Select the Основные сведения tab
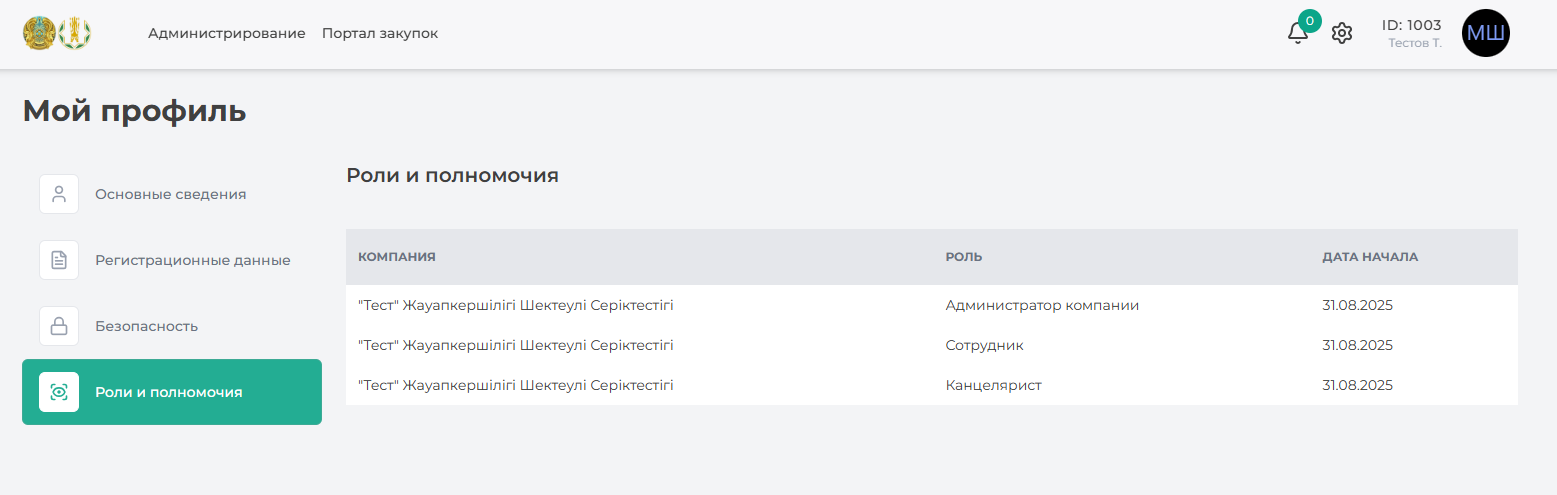This screenshot has width=1557, height=495. click(170, 194)
